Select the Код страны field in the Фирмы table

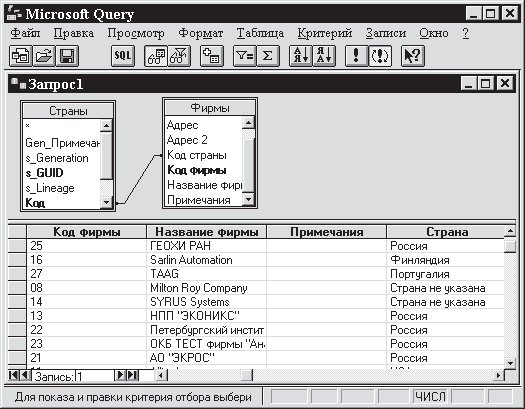197,155
